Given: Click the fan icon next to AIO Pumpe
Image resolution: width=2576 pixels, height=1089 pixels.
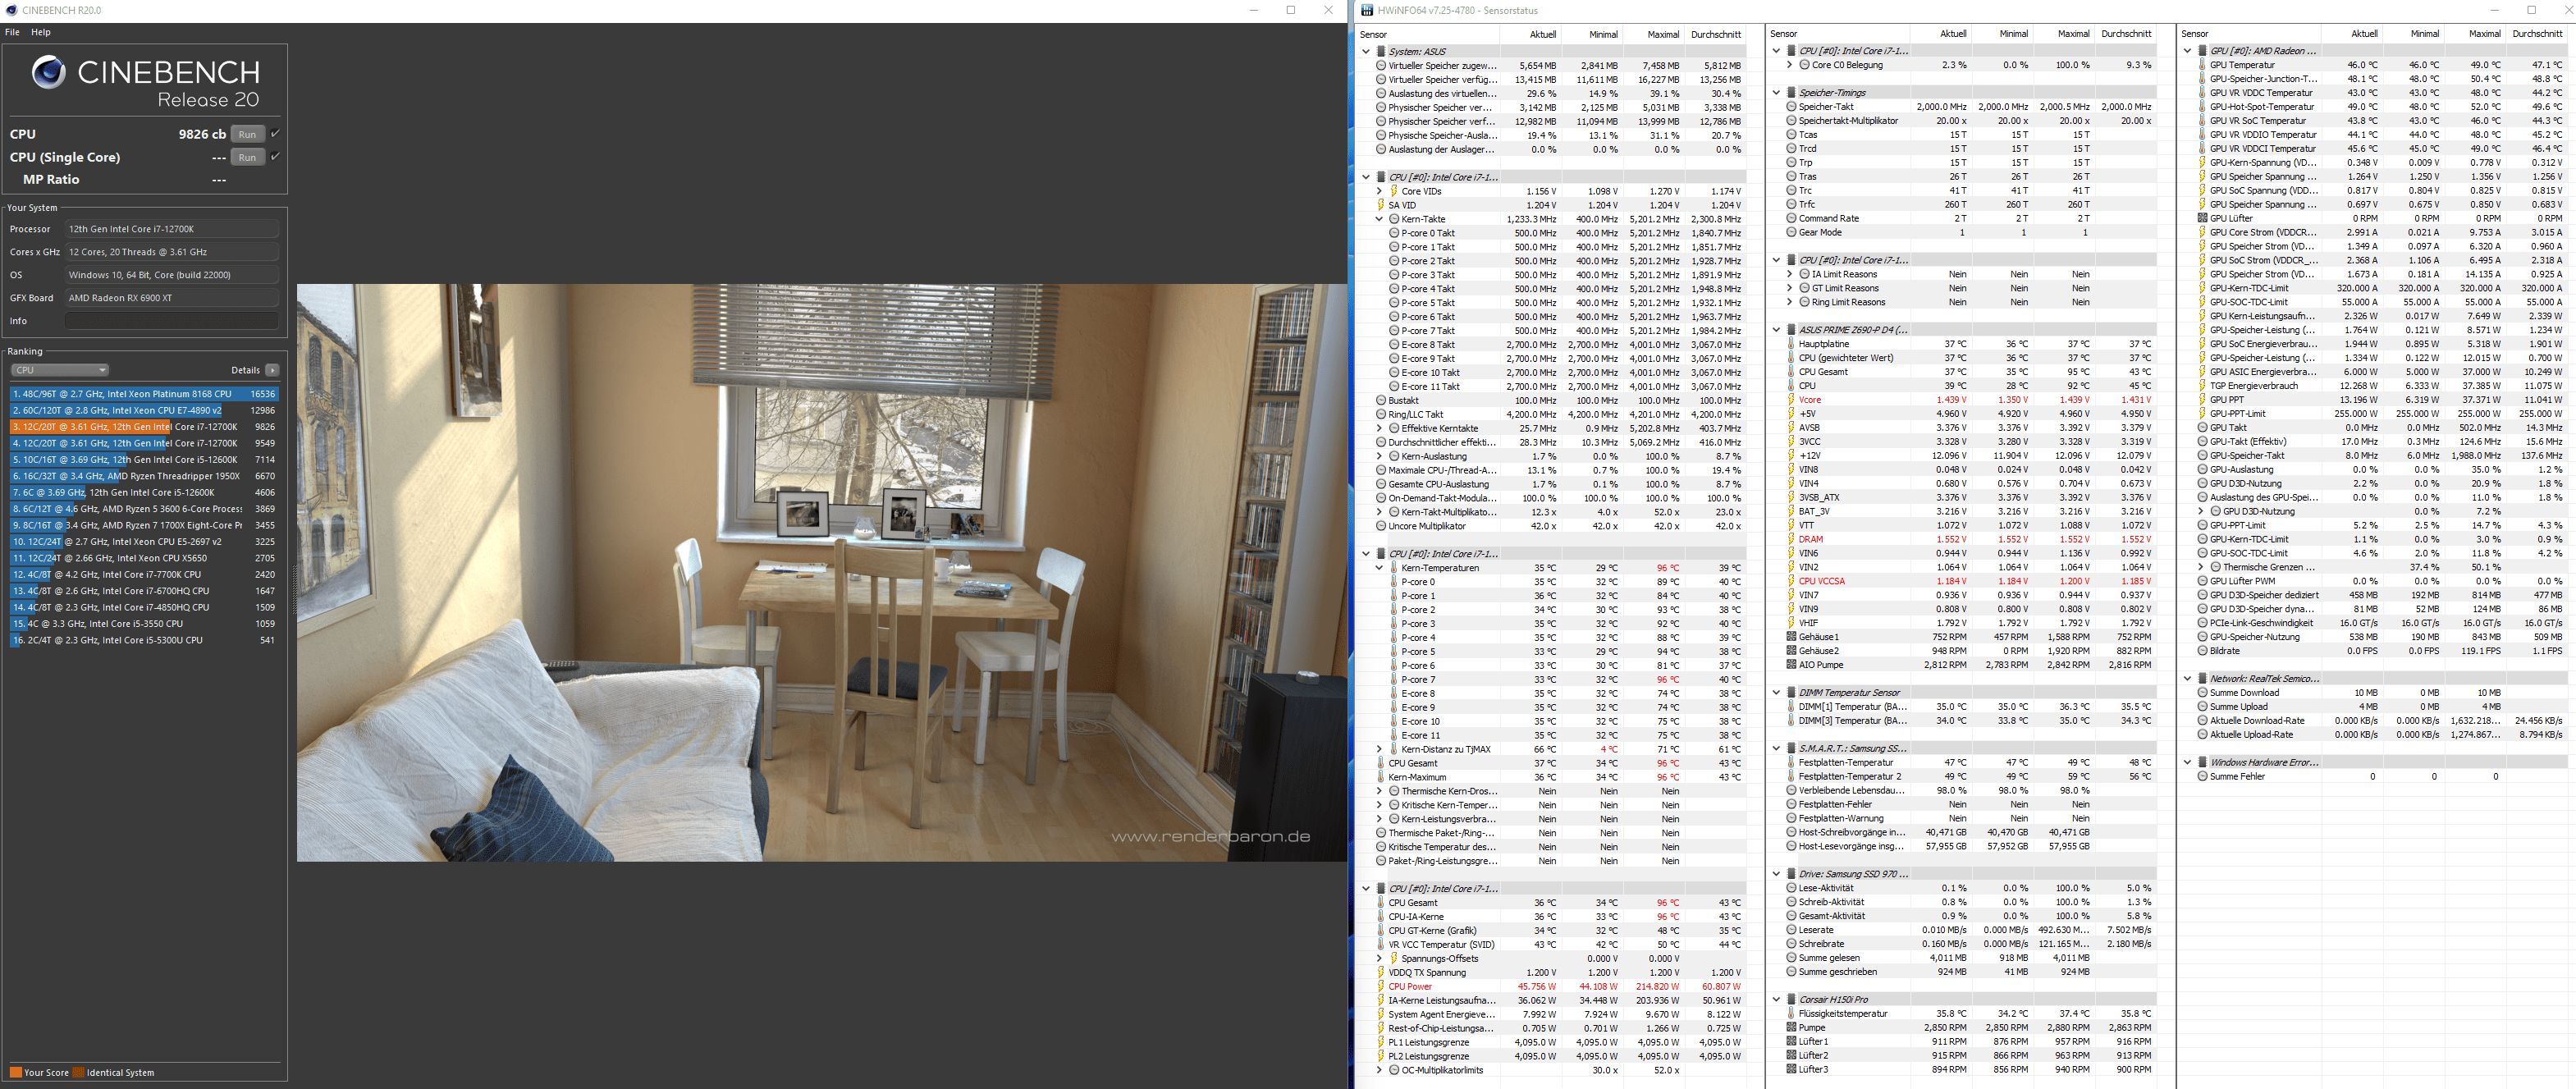Looking at the screenshot, I should (1791, 665).
